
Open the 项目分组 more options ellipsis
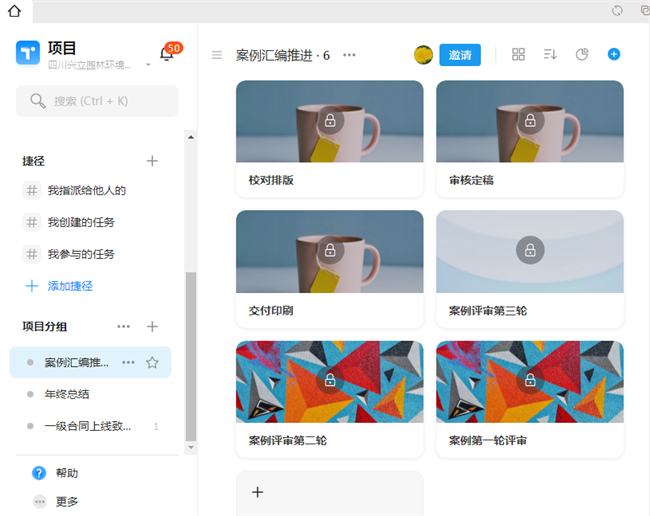click(x=124, y=326)
